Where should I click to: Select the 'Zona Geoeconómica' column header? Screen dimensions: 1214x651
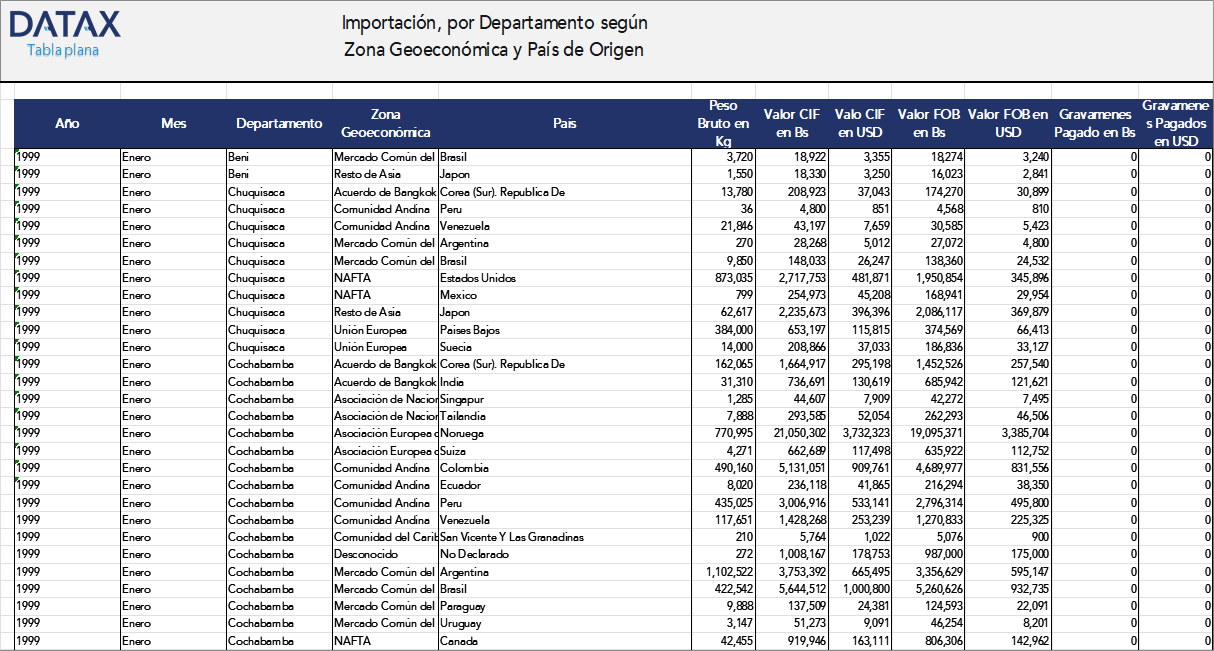[x=386, y=123]
